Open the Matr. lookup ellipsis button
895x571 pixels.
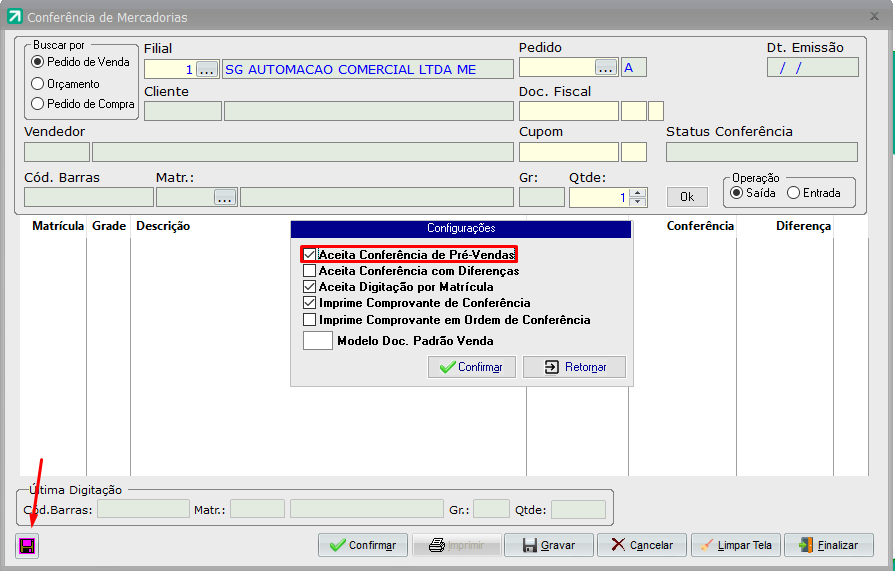pos(224,198)
